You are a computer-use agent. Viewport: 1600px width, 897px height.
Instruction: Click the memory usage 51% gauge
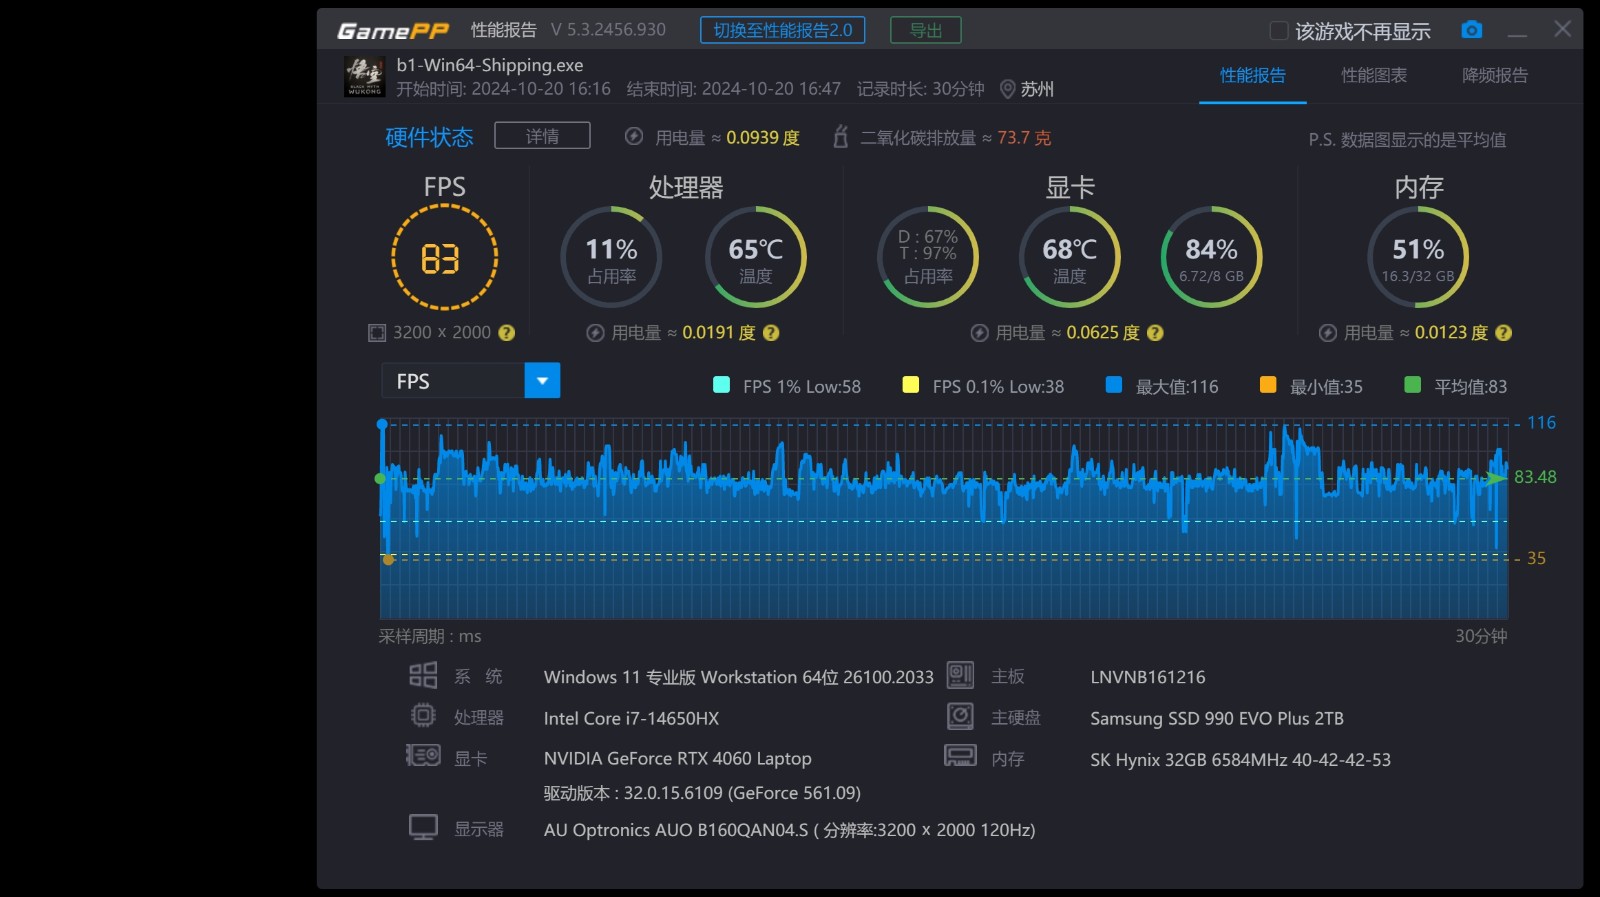pyautogui.click(x=1418, y=258)
